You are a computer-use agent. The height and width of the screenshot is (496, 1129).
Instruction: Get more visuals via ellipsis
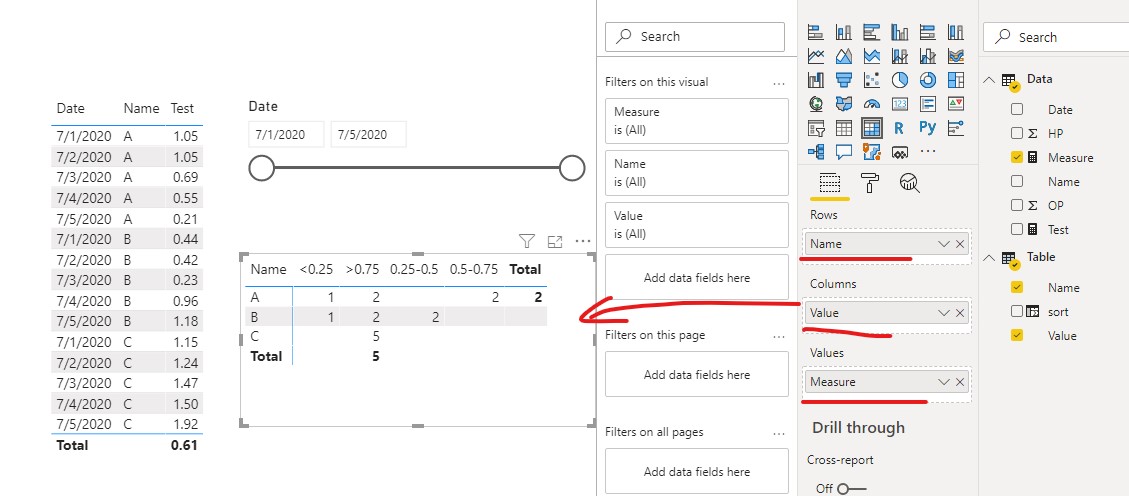click(x=927, y=152)
